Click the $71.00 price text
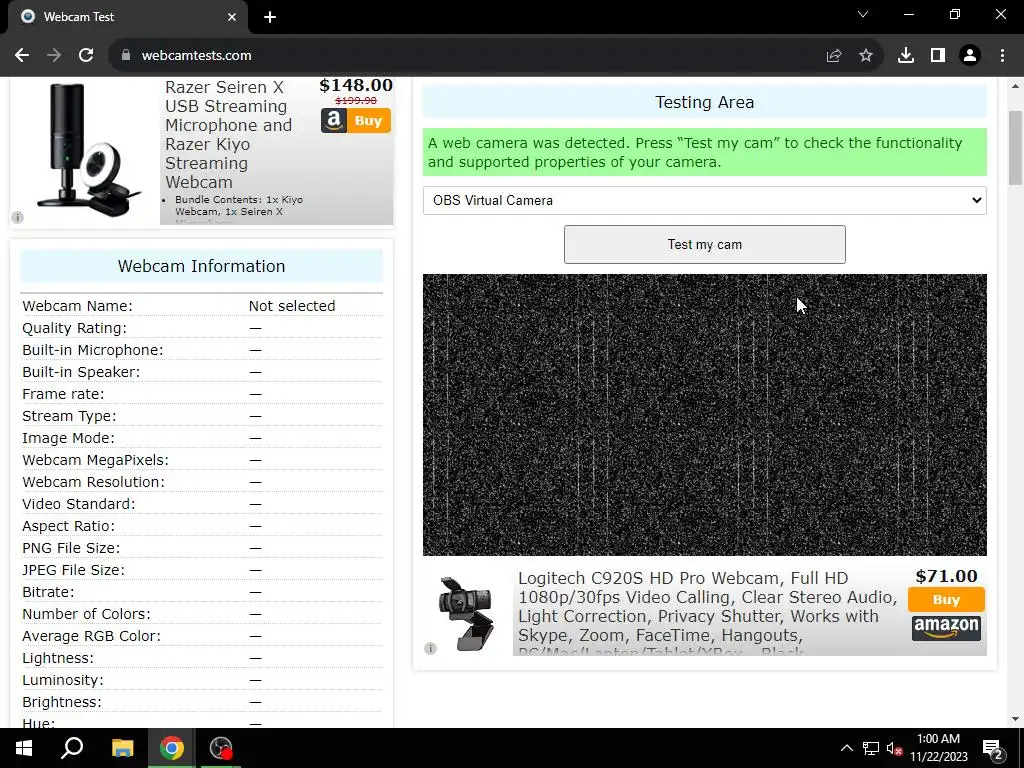 click(x=946, y=577)
